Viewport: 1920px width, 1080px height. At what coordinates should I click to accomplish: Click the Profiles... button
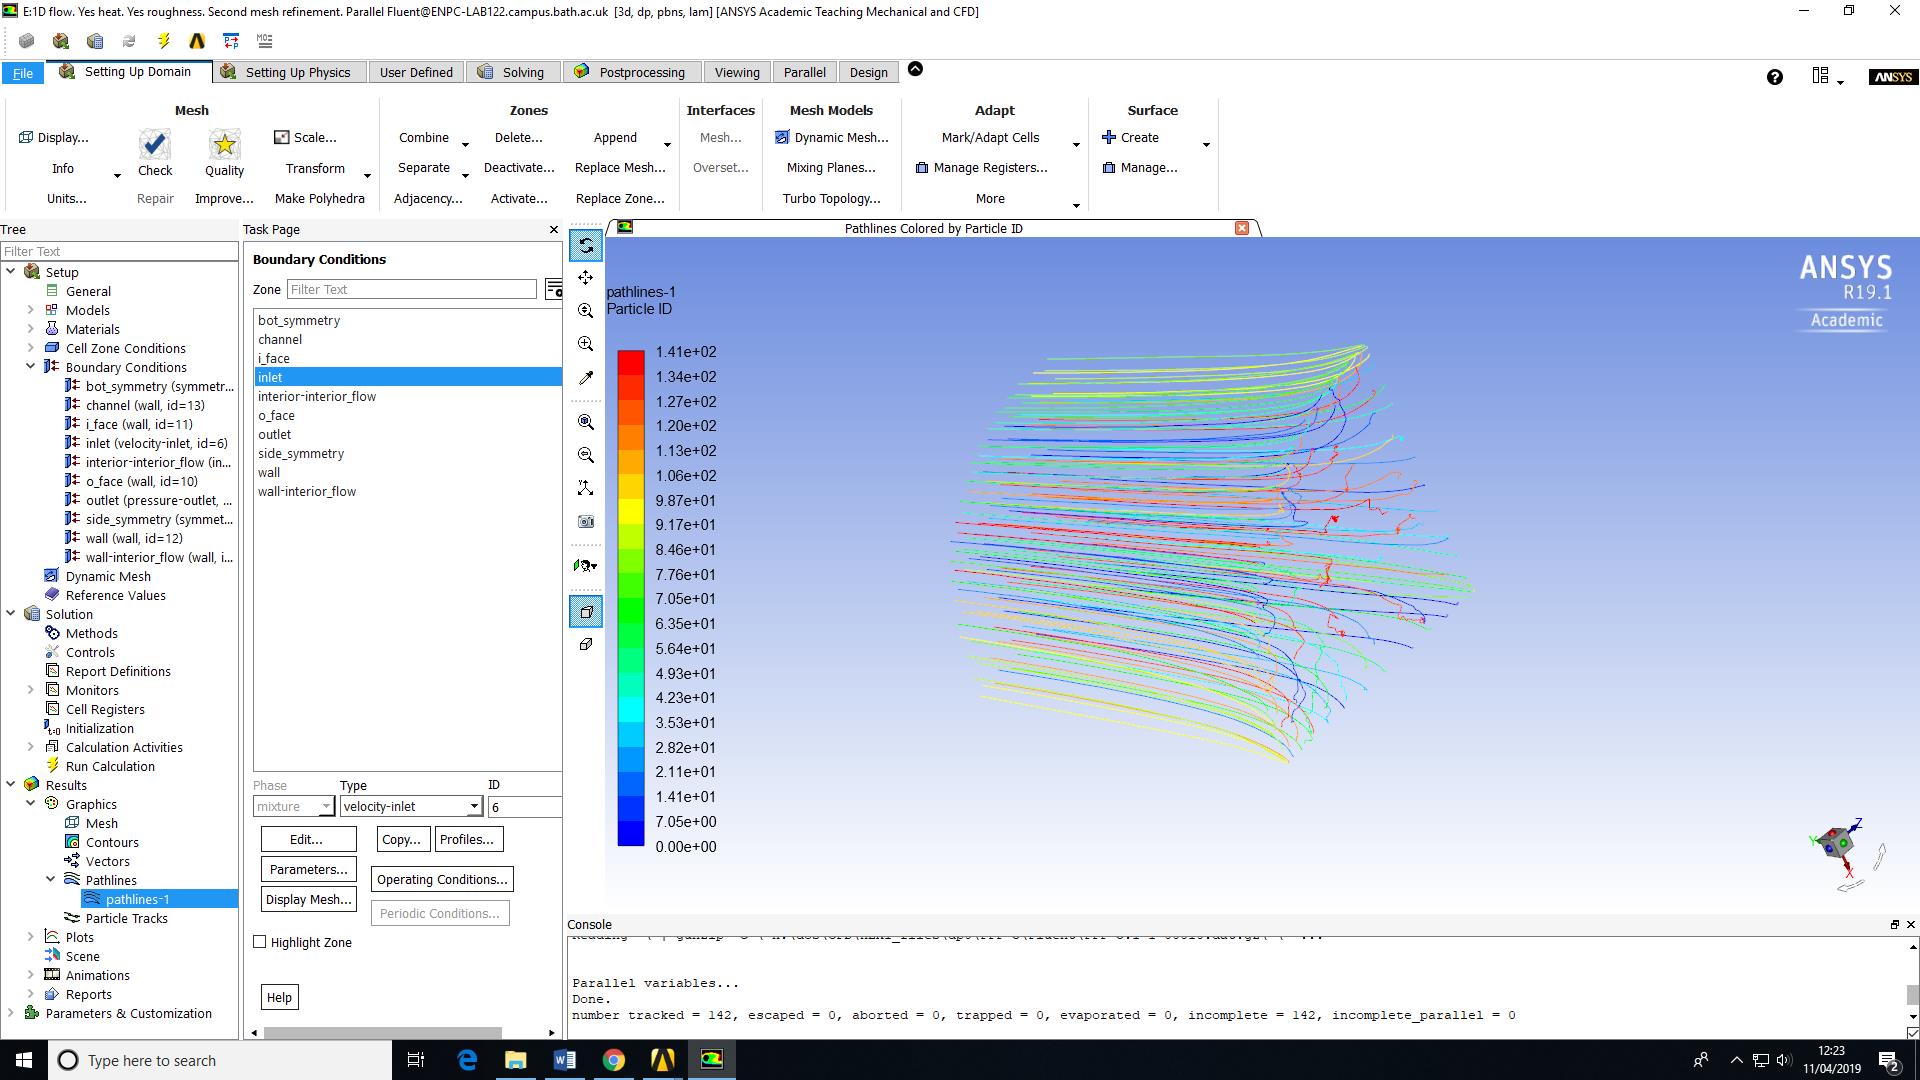coord(468,839)
